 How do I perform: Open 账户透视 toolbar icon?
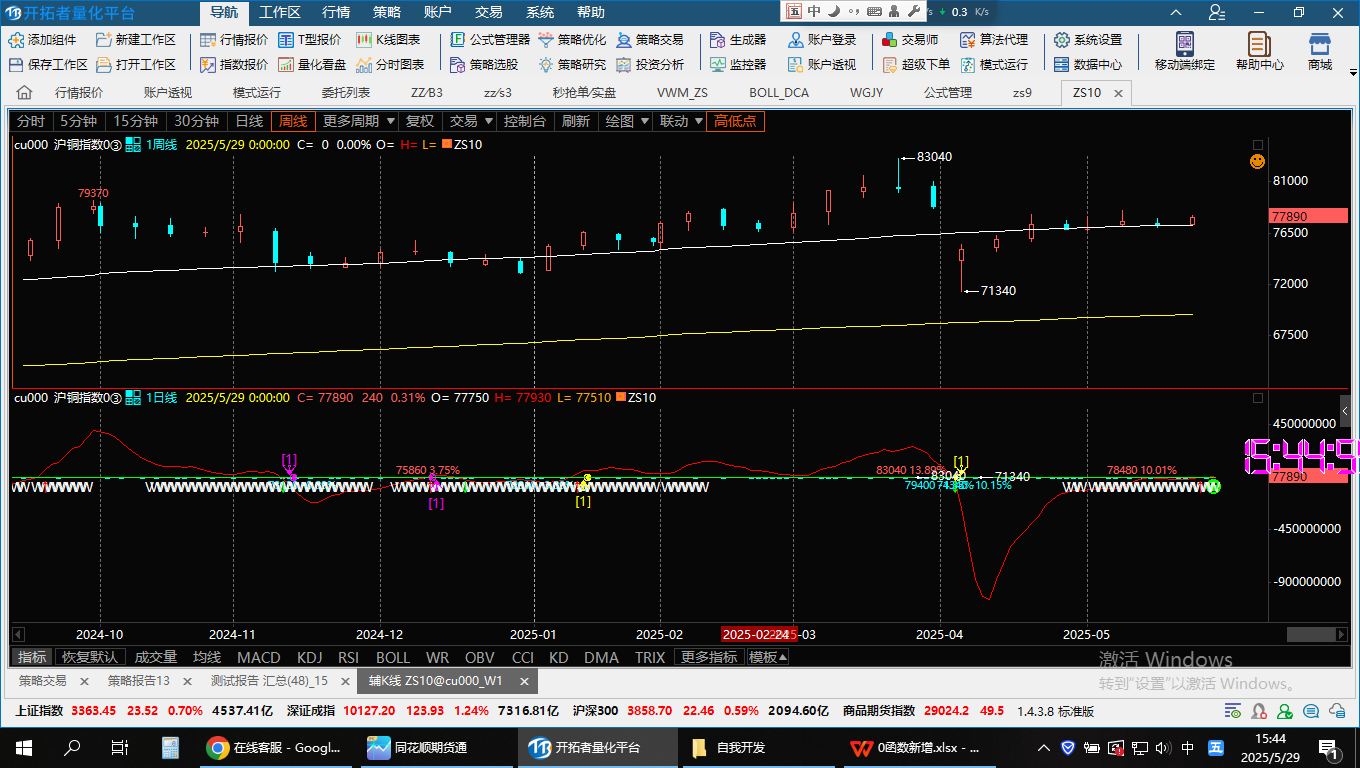[796, 64]
